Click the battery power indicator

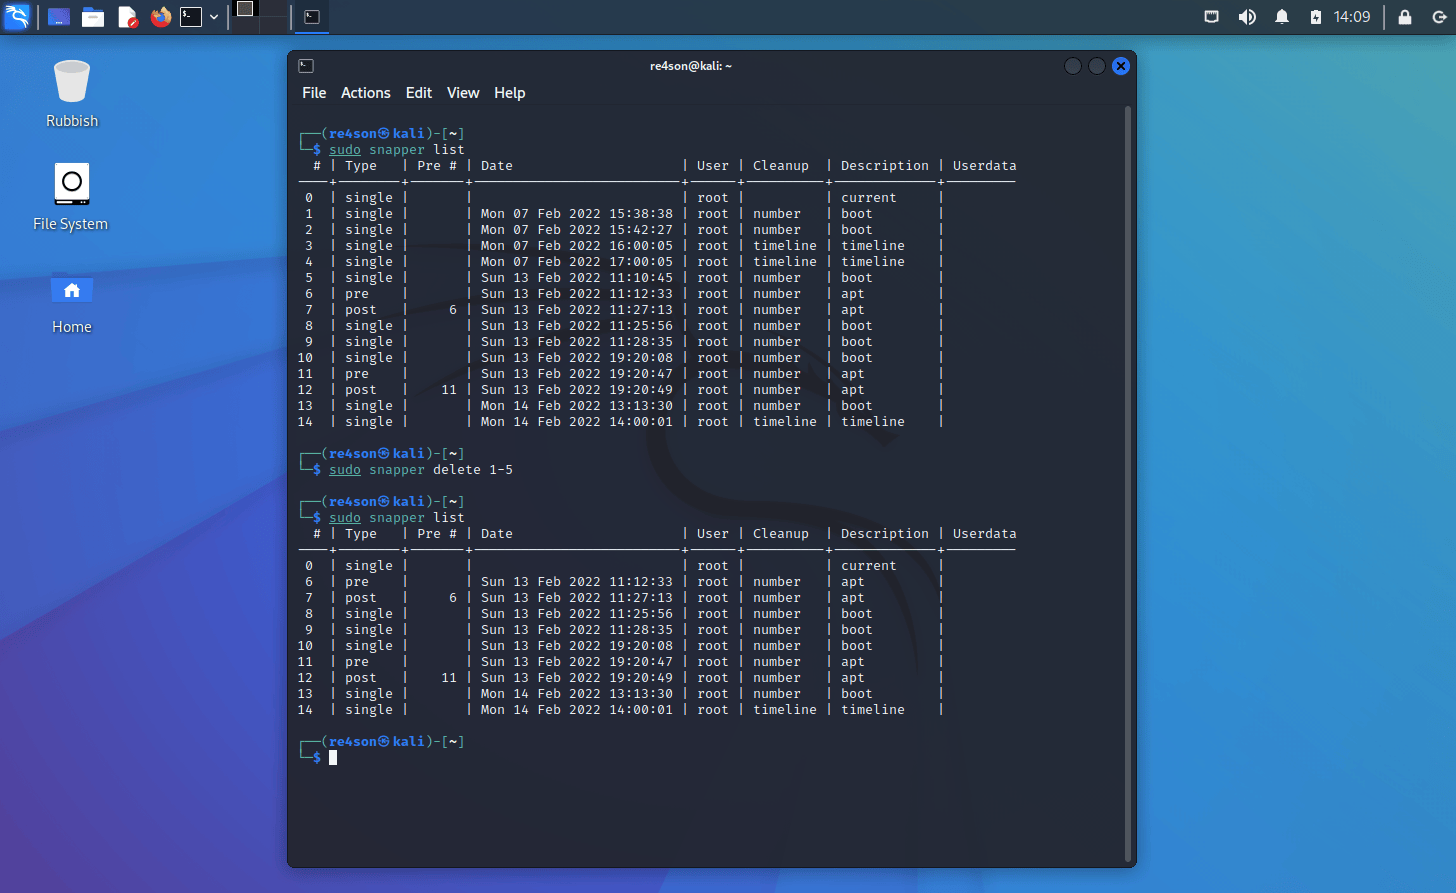[x=1316, y=17]
